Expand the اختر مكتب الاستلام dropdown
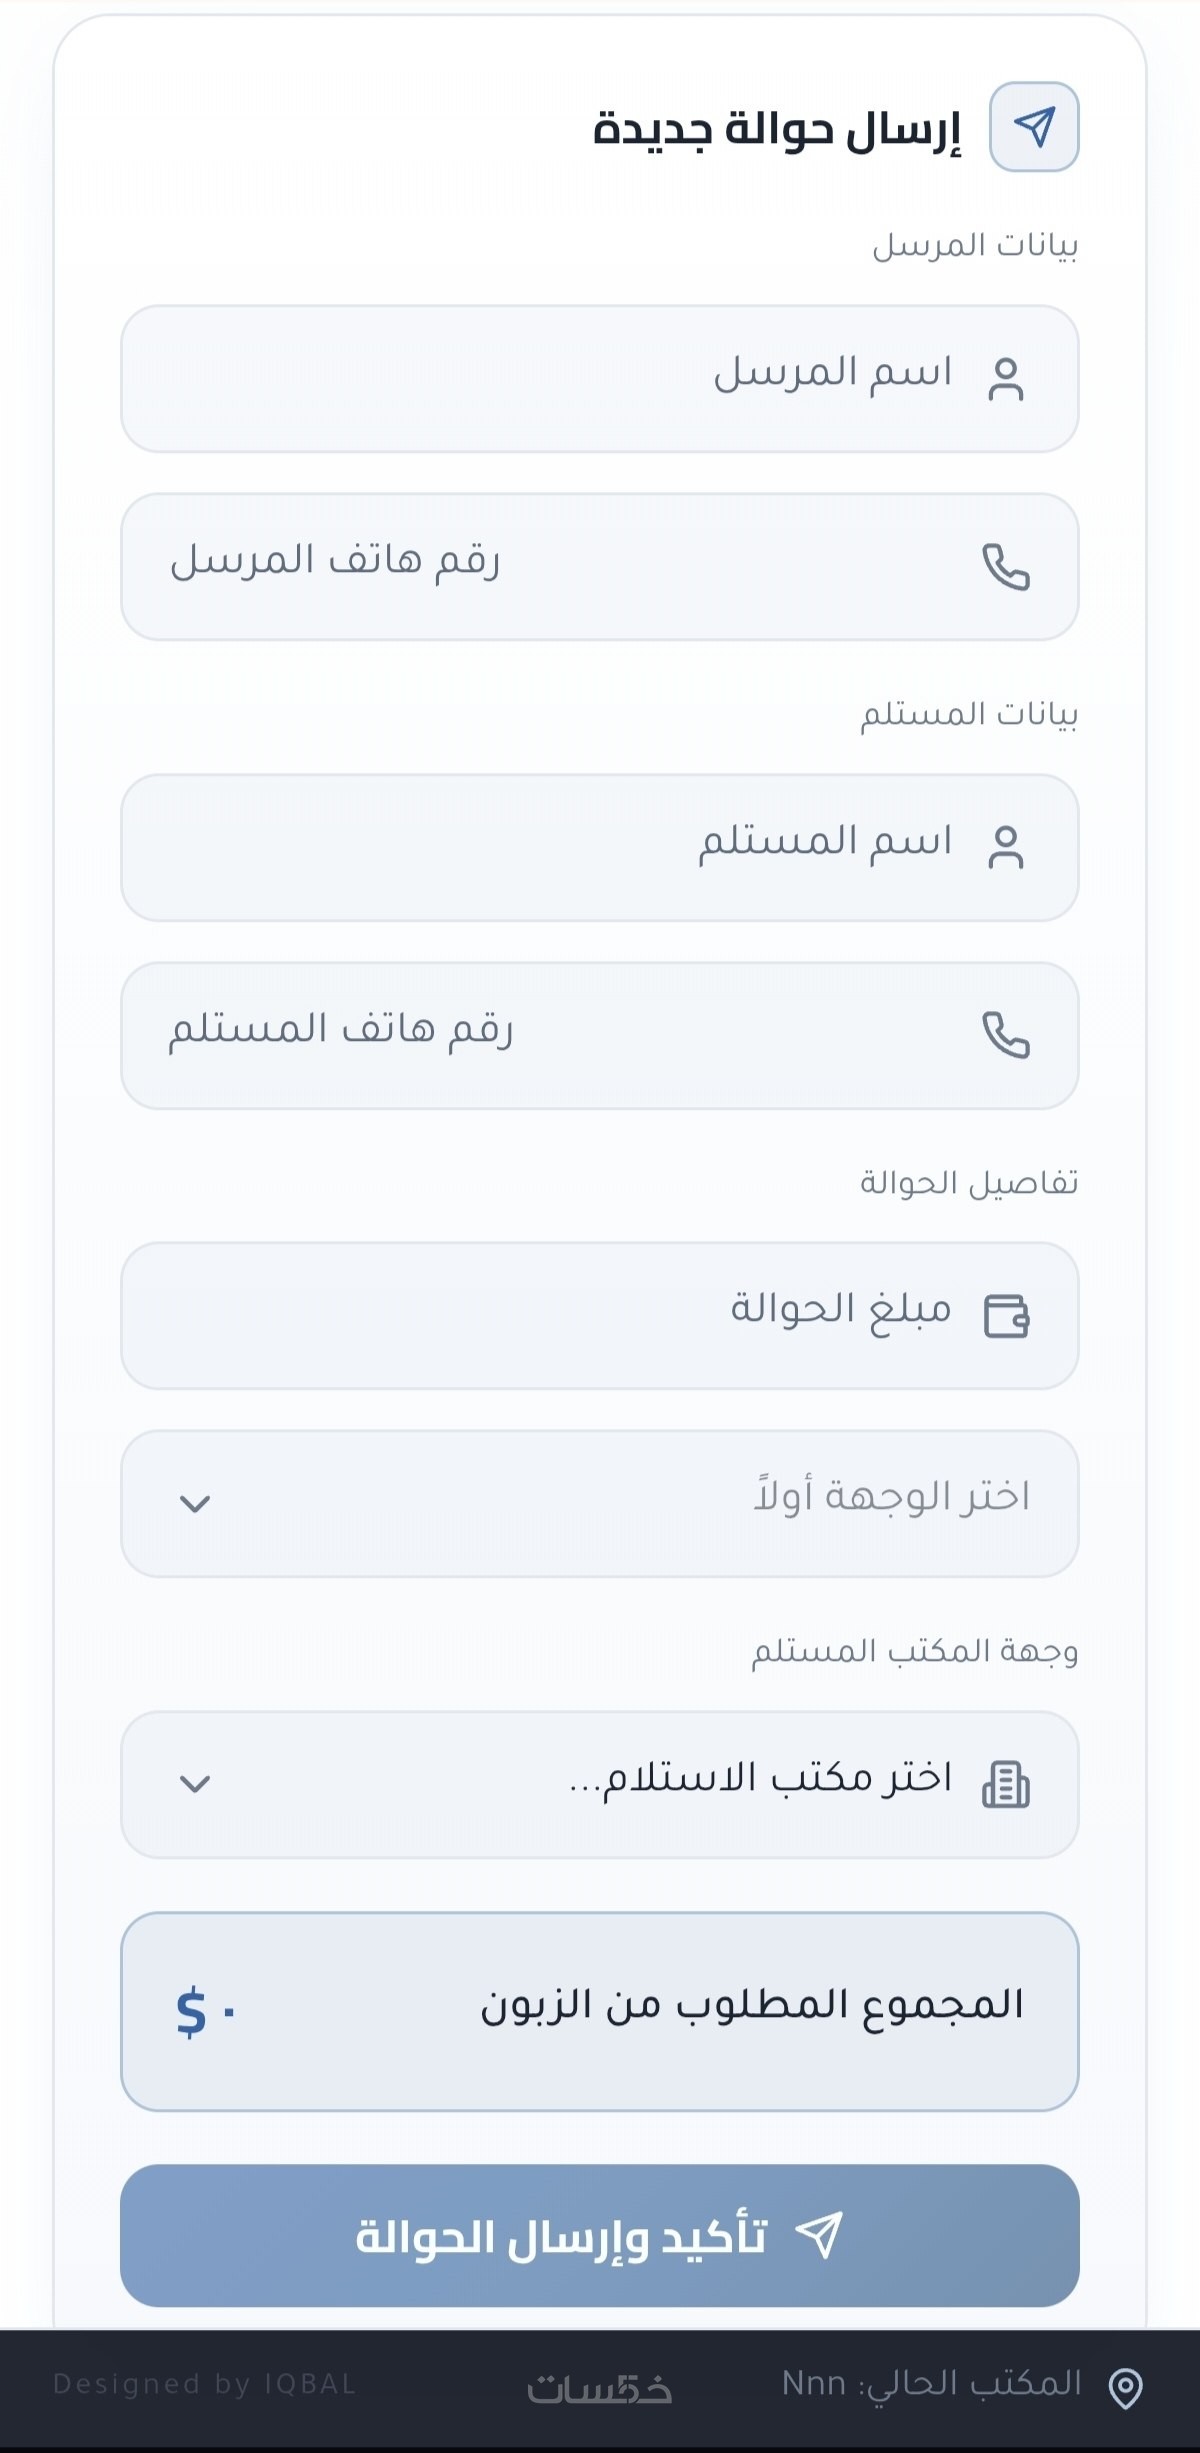1200x2453 pixels. pyautogui.click(x=600, y=1785)
